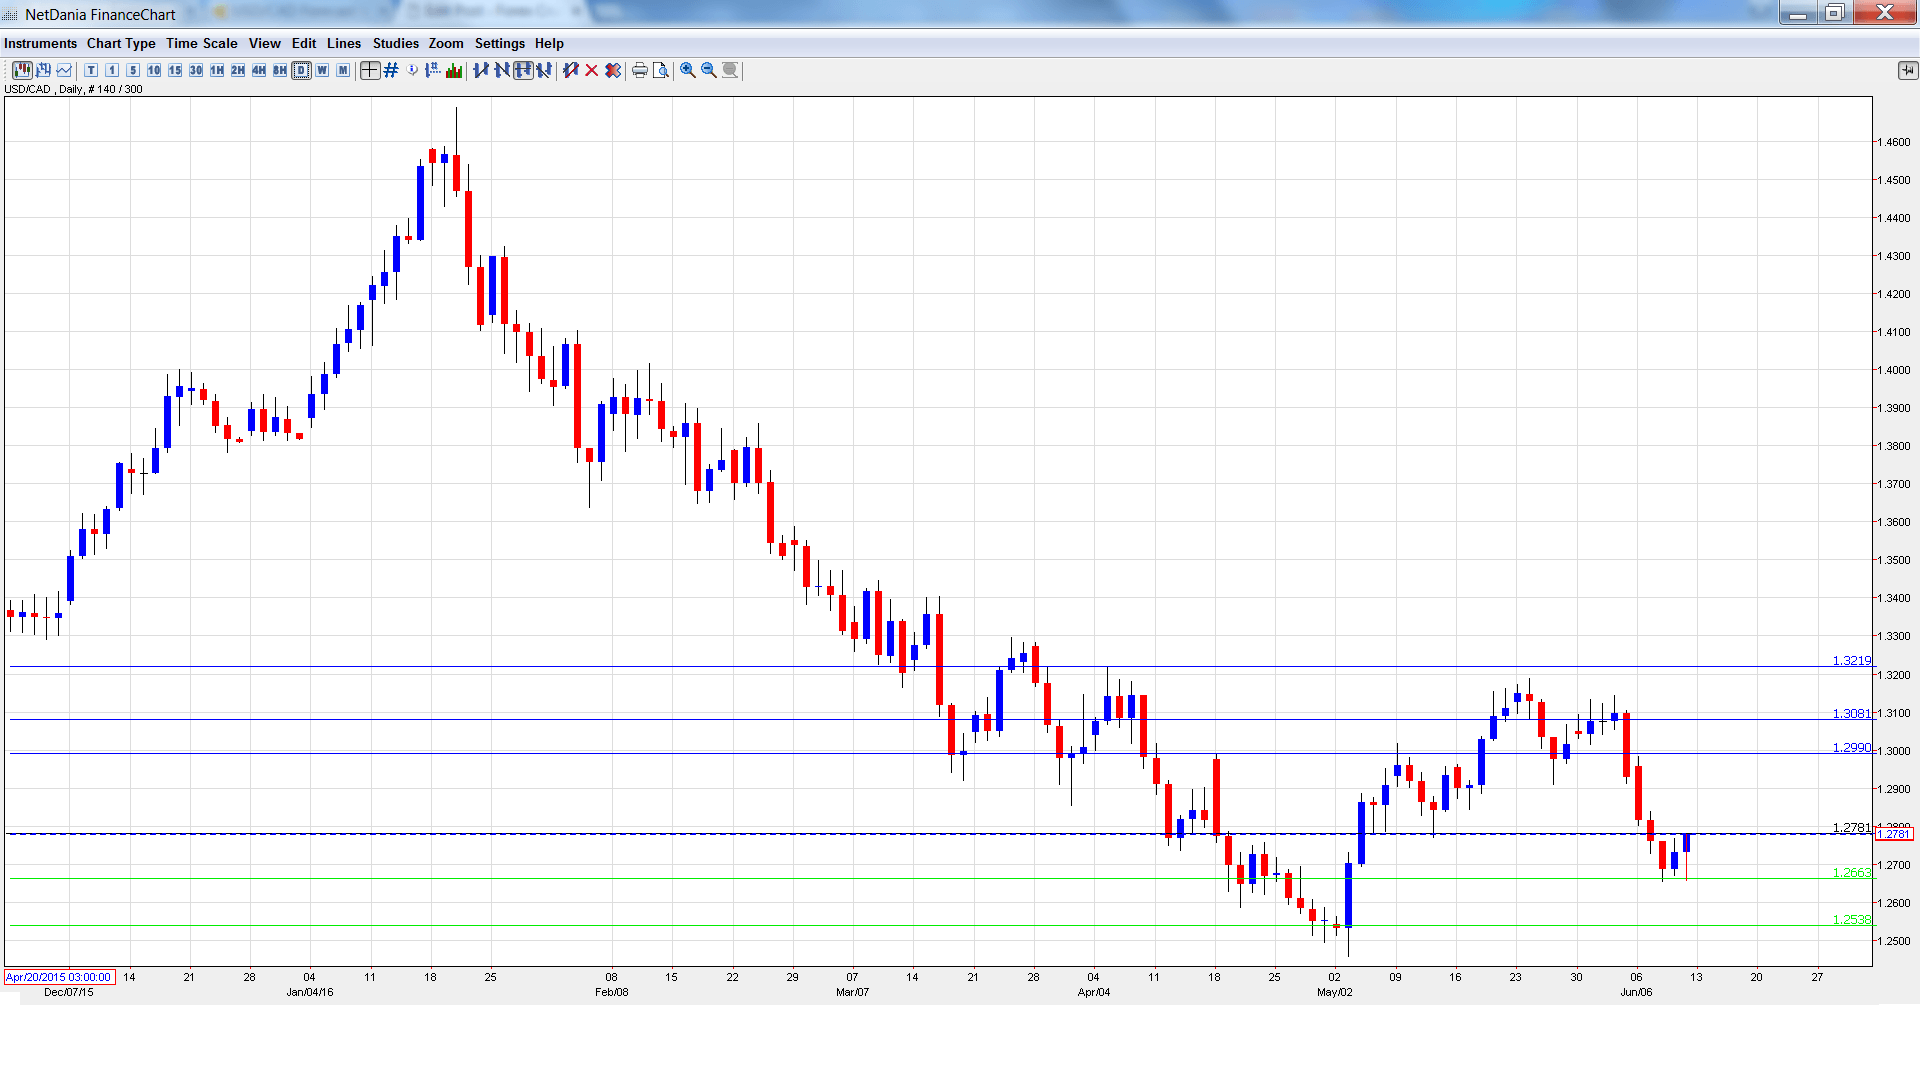The width and height of the screenshot is (1920, 1080).
Task: Click the green 1.2663 support line label
Action: (1850, 873)
